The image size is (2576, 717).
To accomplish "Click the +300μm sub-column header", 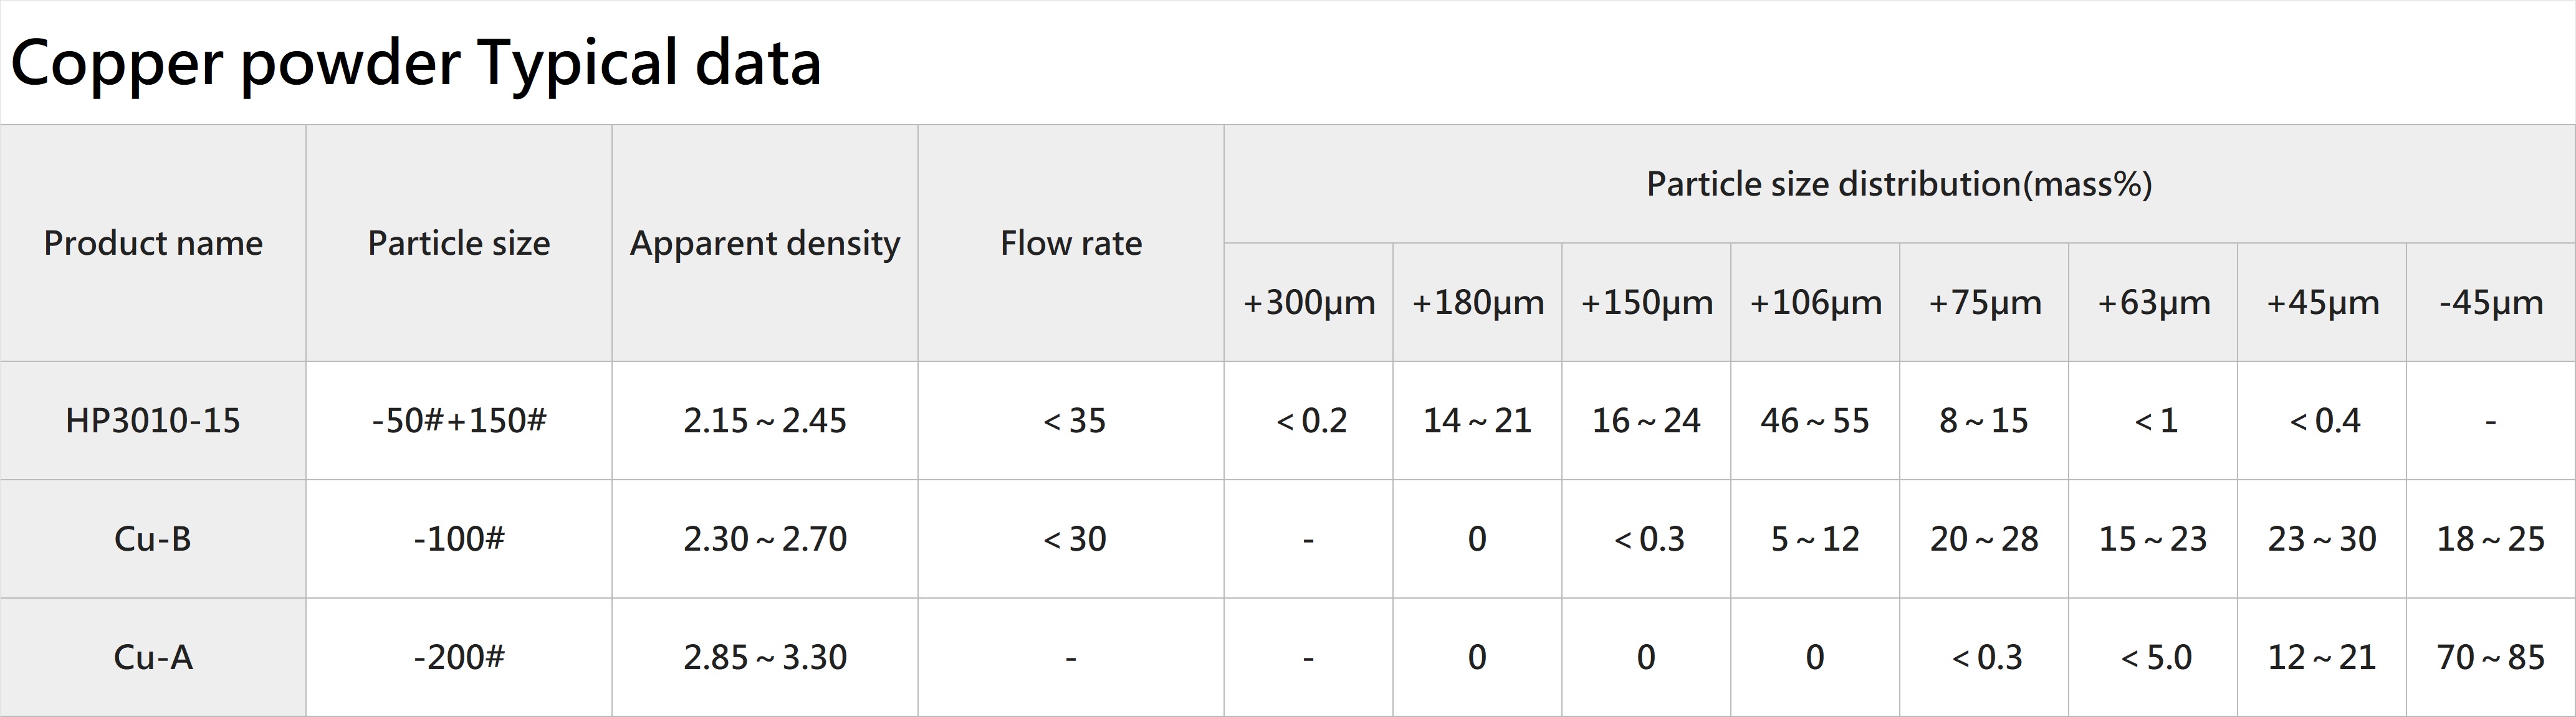I will 1309,302.
